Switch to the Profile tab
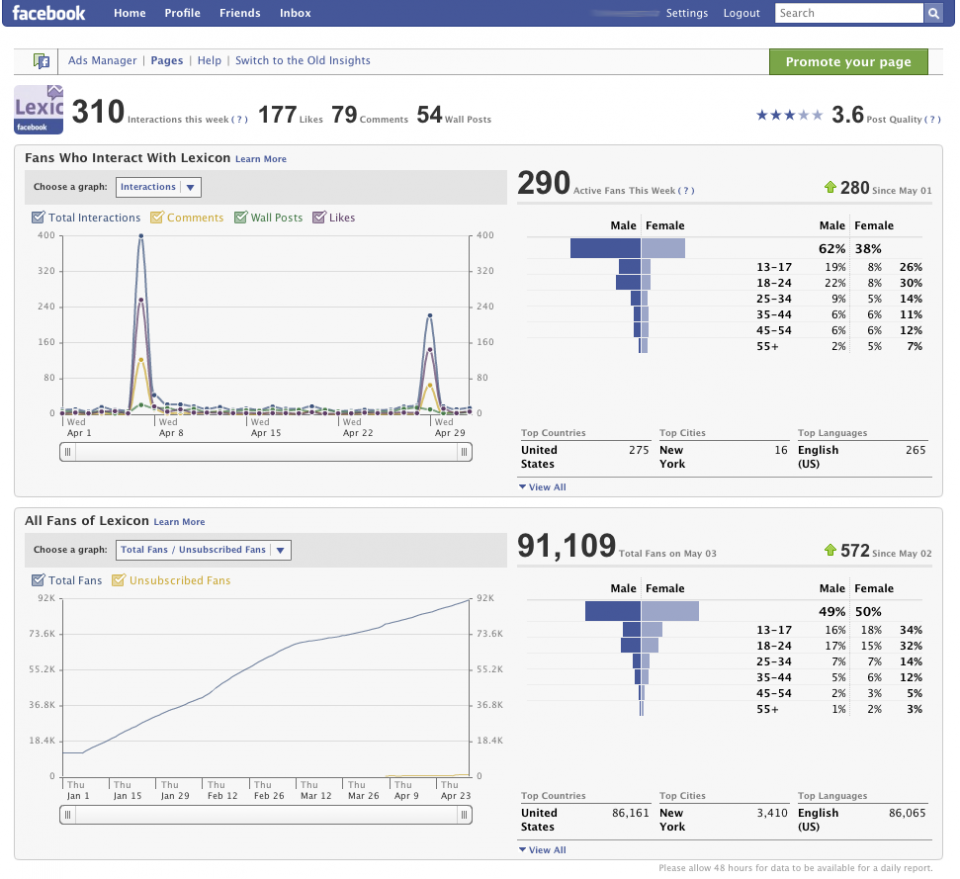960x879 pixels. (x=182, y=13)
